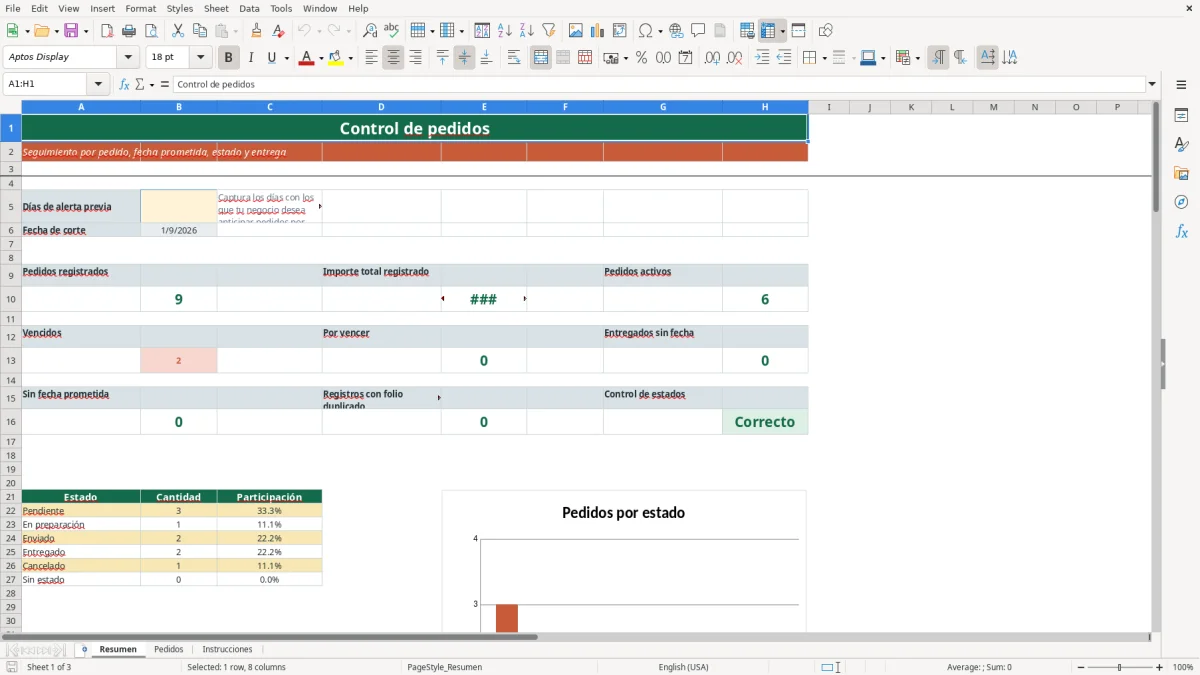Click the Insert Special Character omega icon
This screenshot has height=675, width=1200.
point(645,31)
